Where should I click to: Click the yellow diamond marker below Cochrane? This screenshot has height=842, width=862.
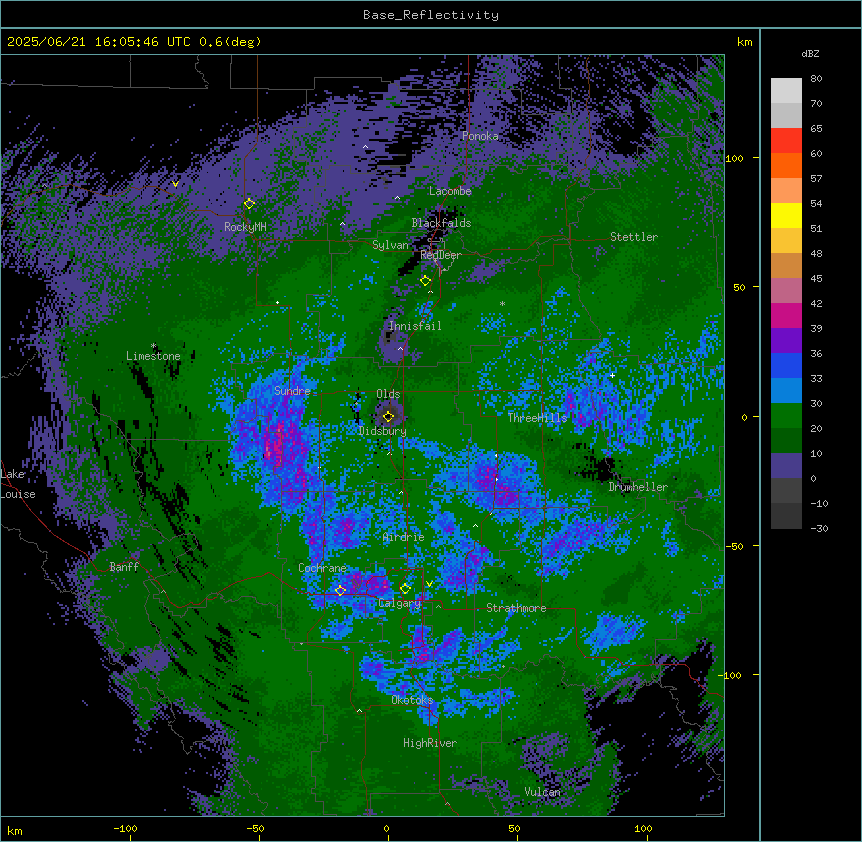[x=340, y=590]
